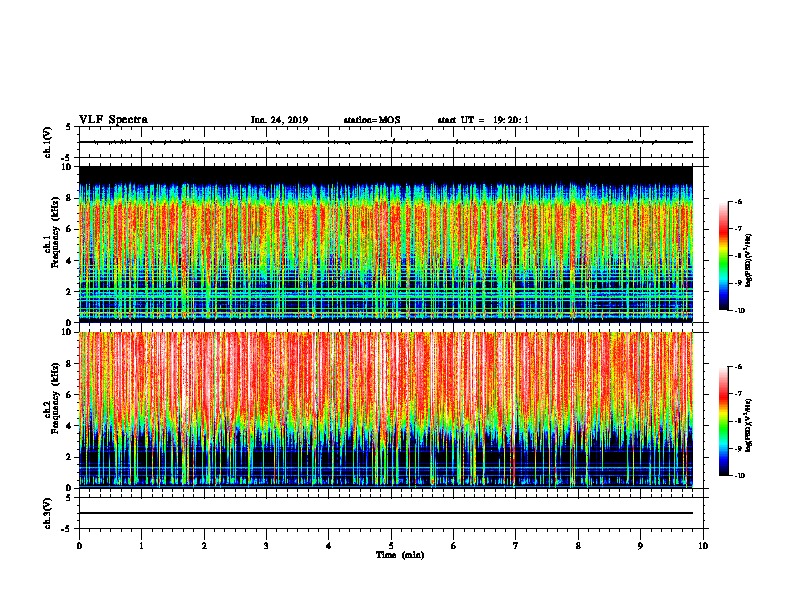Click time-axis tick label '9' at bottom
Image resolution: width=792 pixels, height=612 pixels.
point(640,545)
